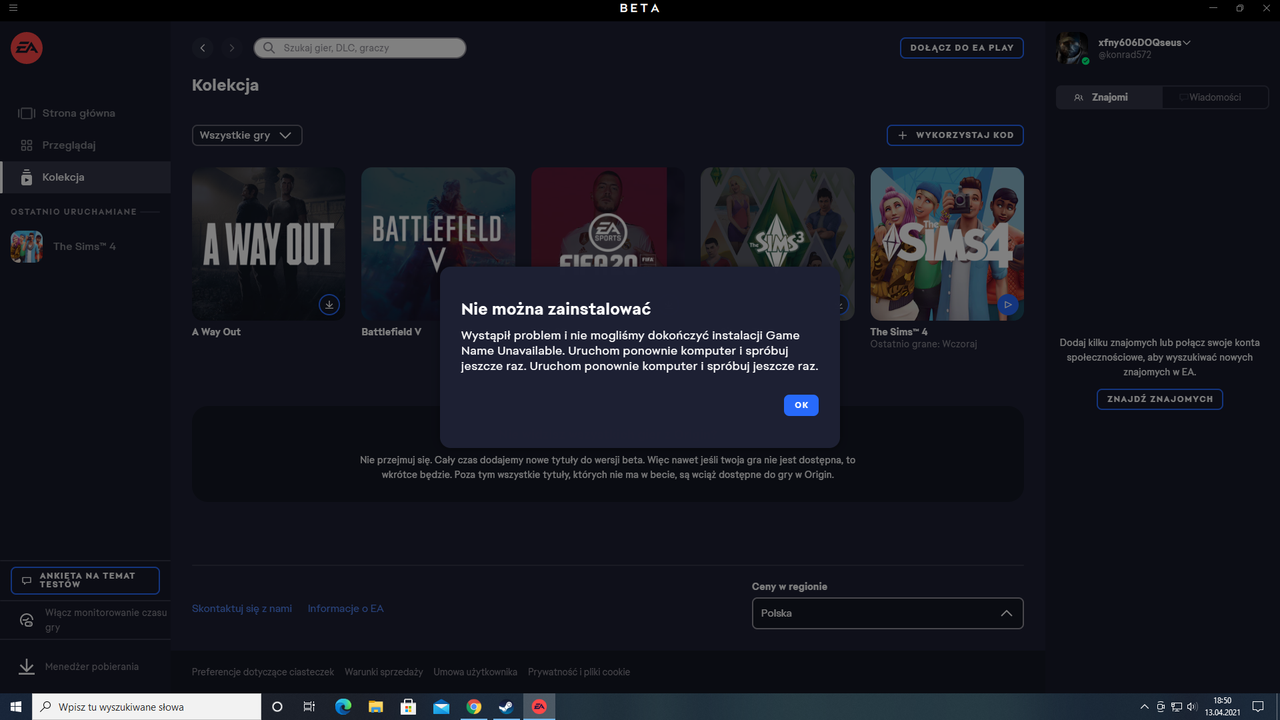Click the red EA logo in the sidebar

(x=27, y=48)
